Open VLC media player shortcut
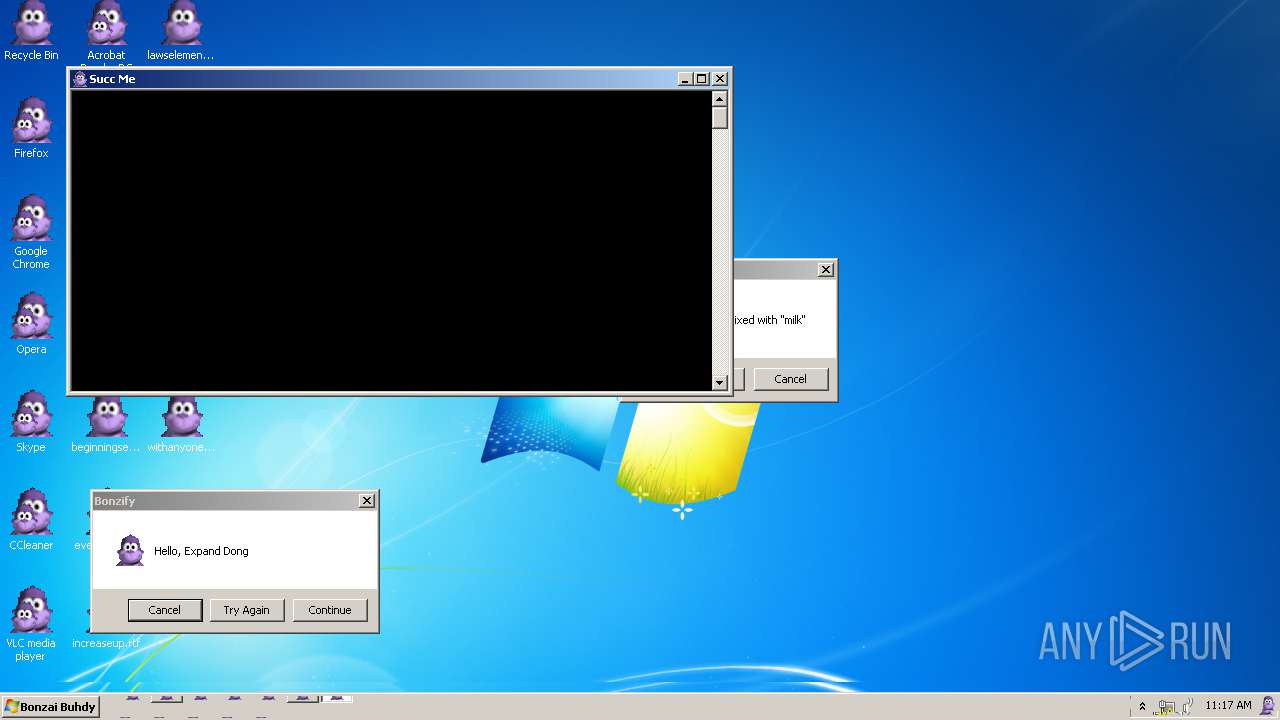The height and width of the screenshot is (720, 1280). 31,624
